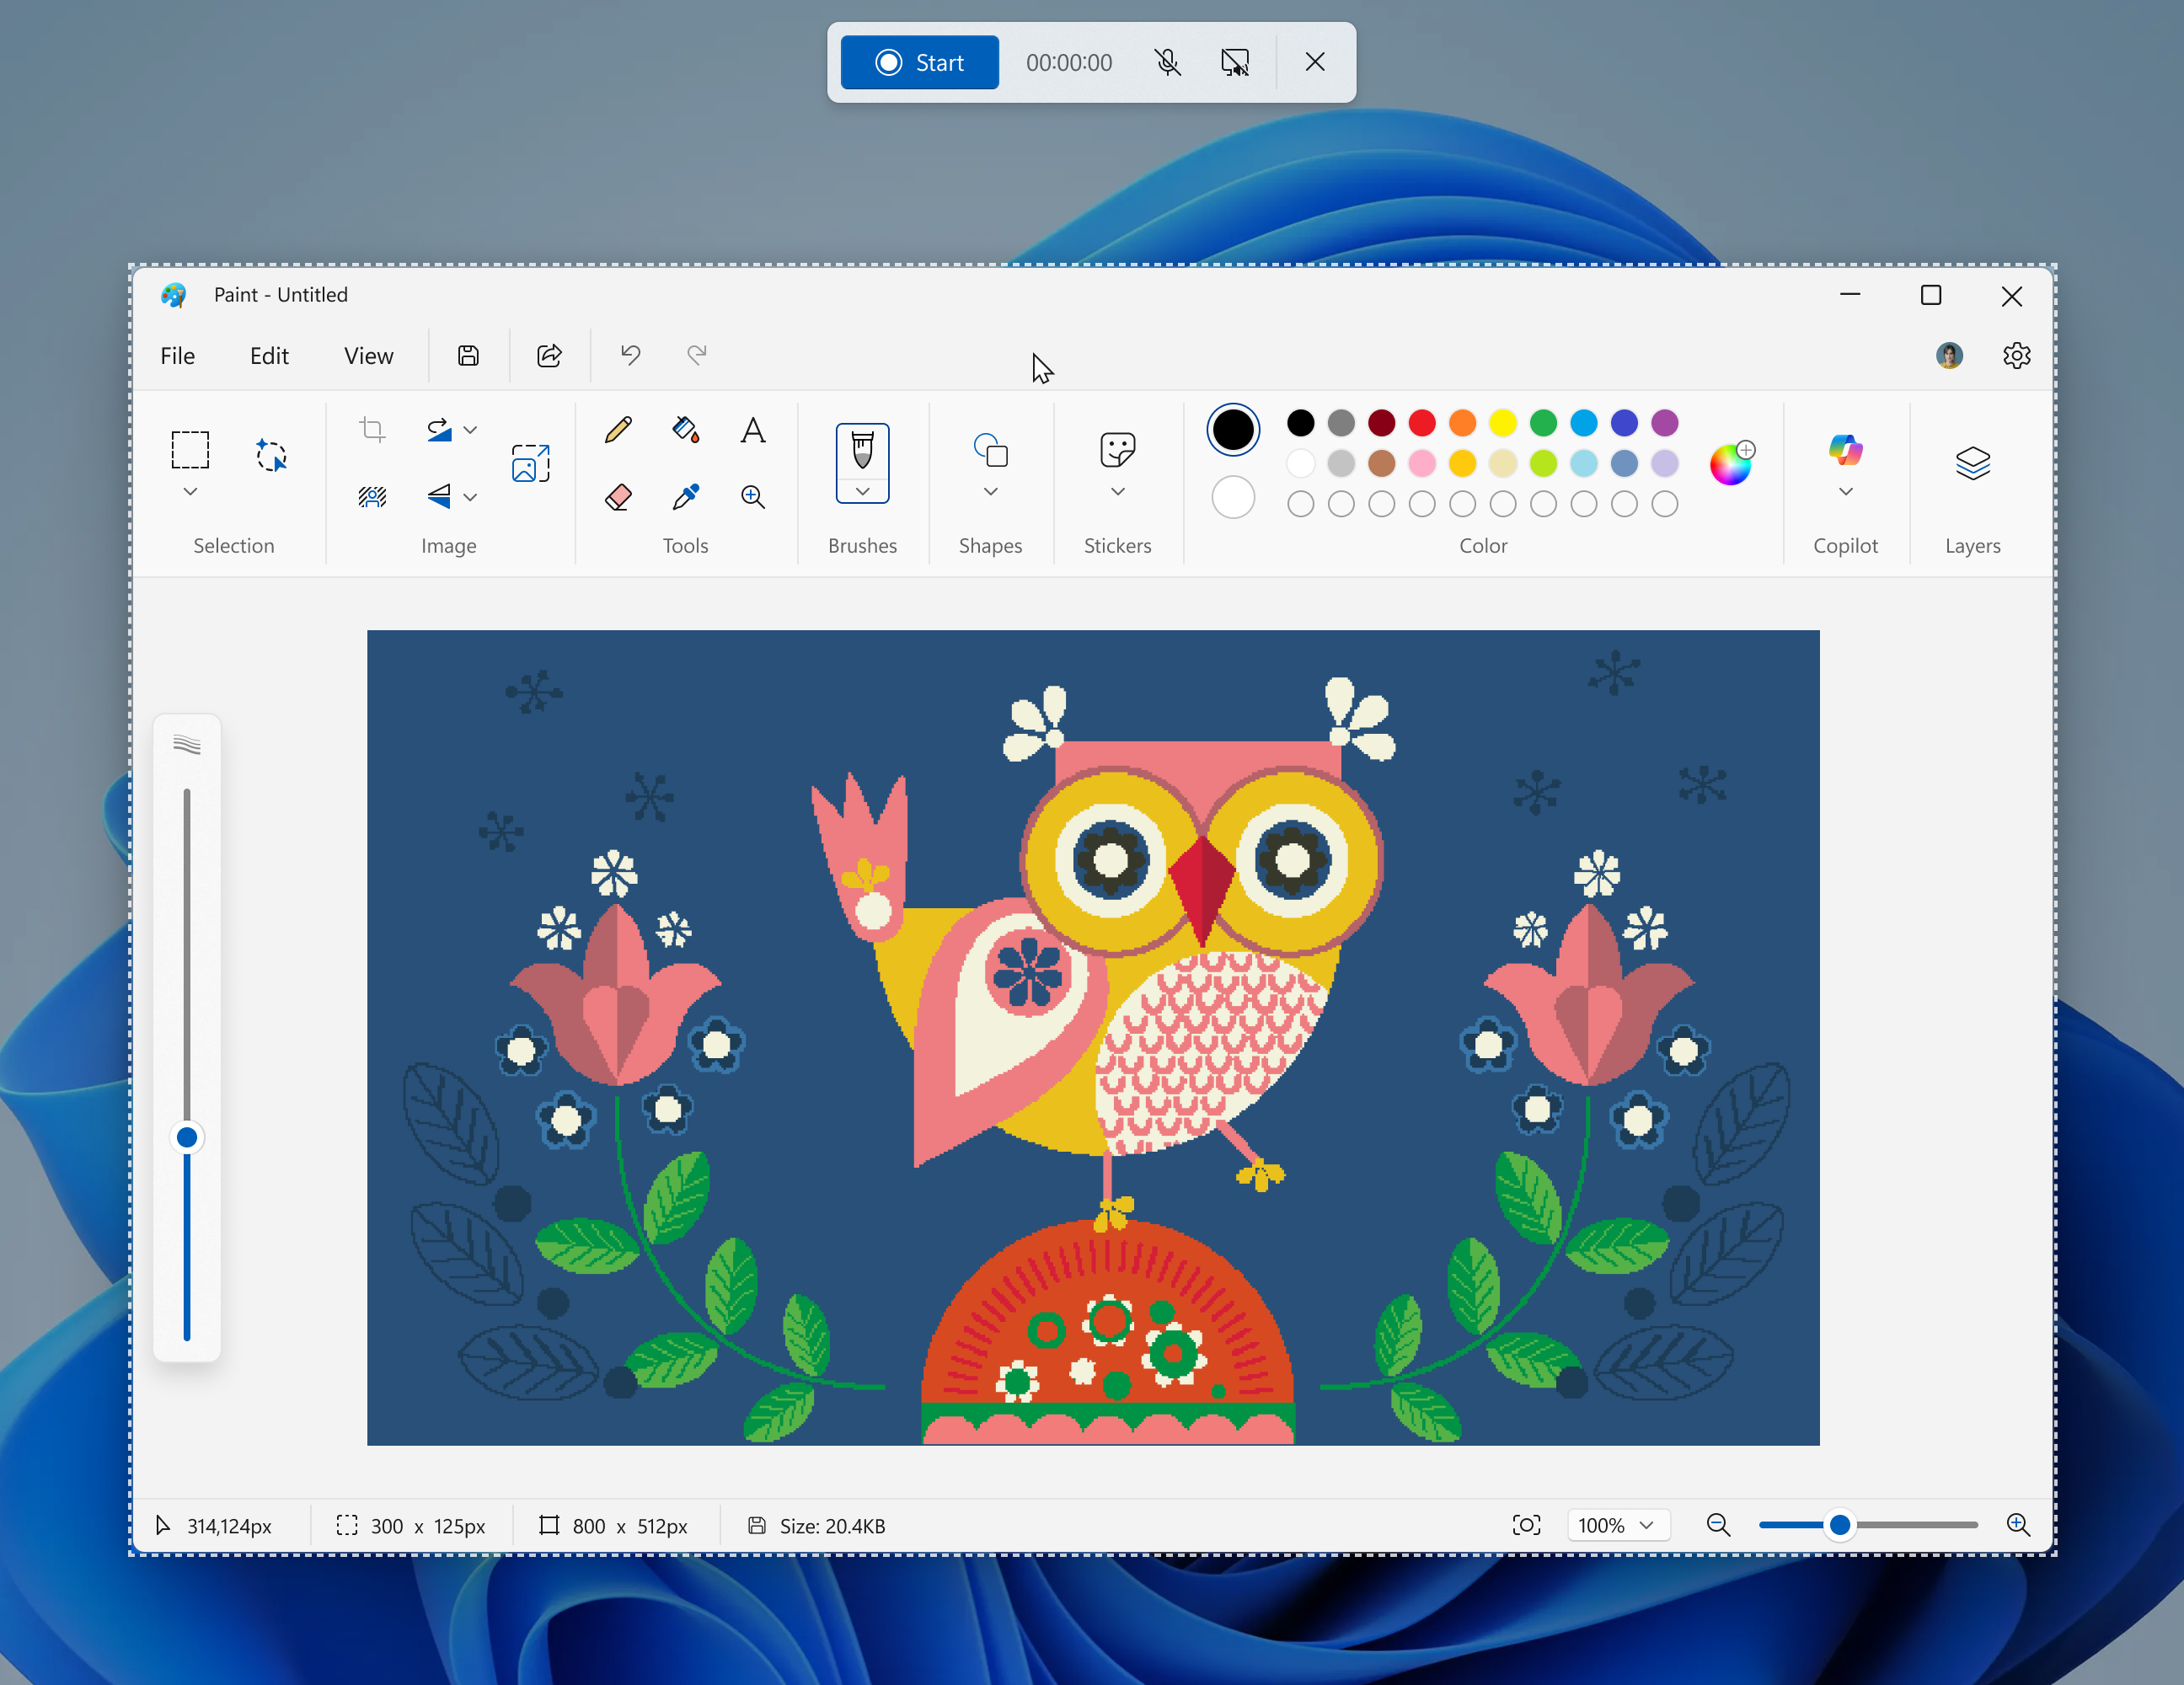
Task: Select the Crop tool
Action: pyautogui.click(x=371, y=429)
